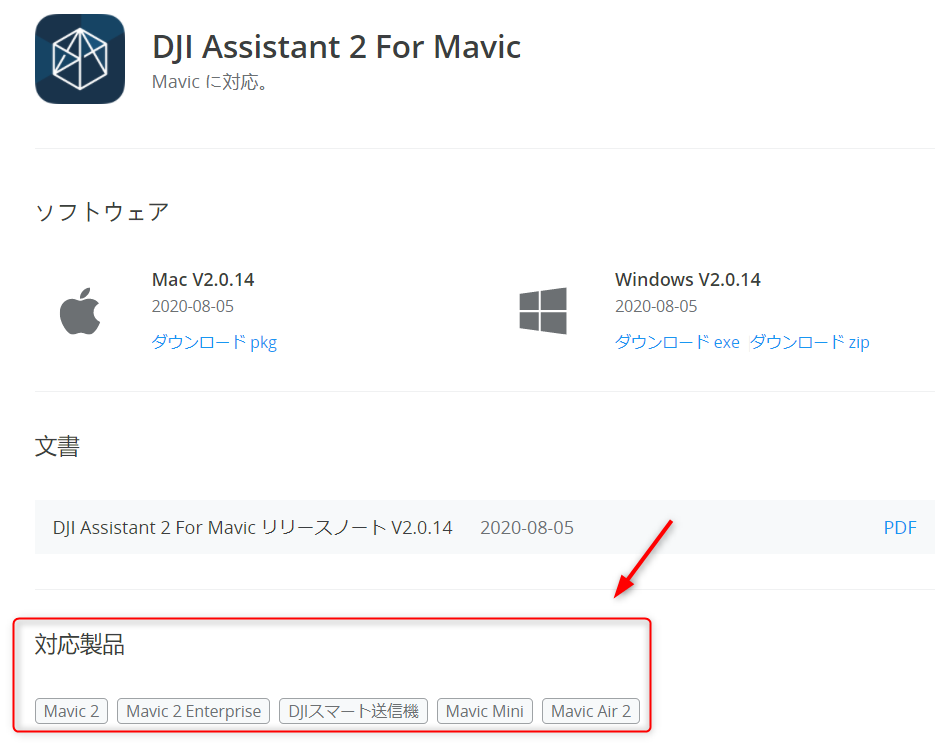Viewport: 938px width, 753px height.
Task: Click the Apple logo icon
Action: (81, 311)
